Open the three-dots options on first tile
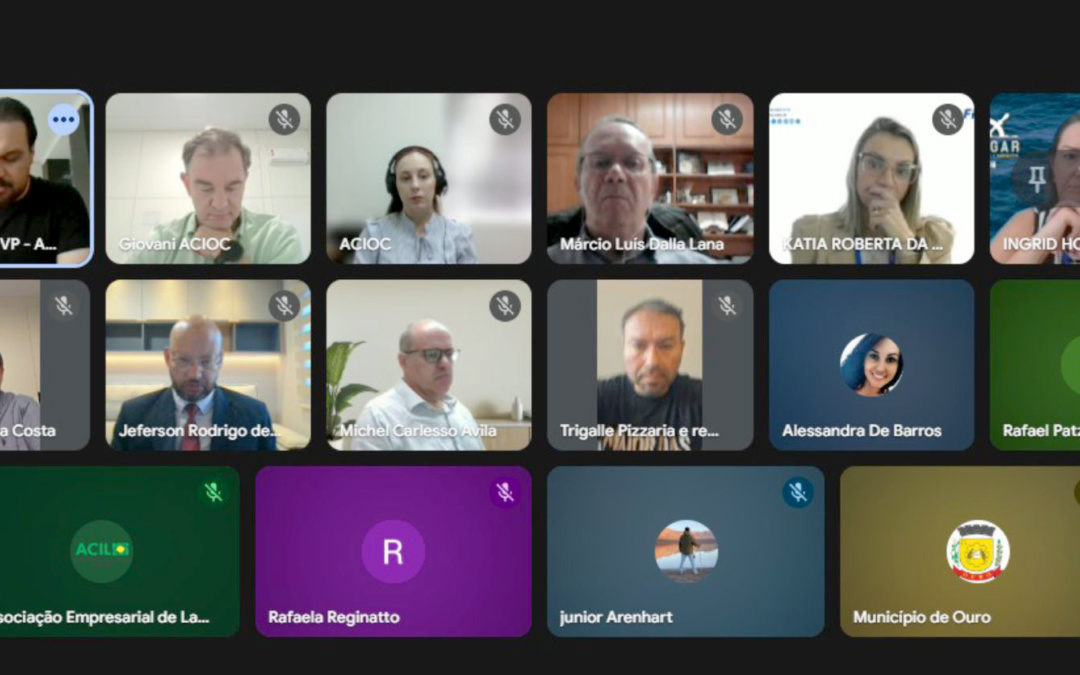1080x675 pixels. 63,119
